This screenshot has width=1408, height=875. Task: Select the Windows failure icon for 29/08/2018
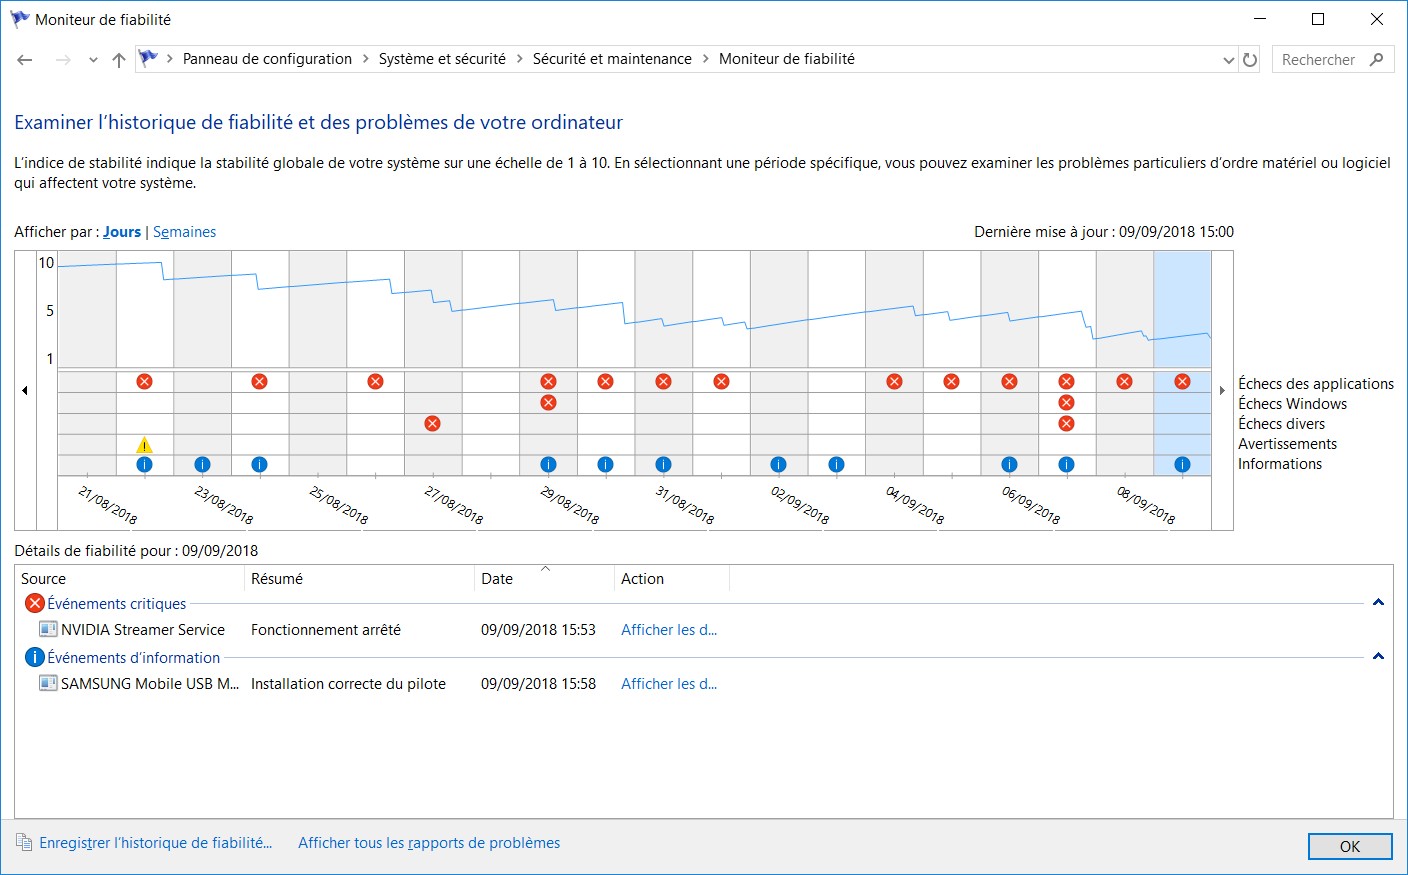tap(548, 402)
